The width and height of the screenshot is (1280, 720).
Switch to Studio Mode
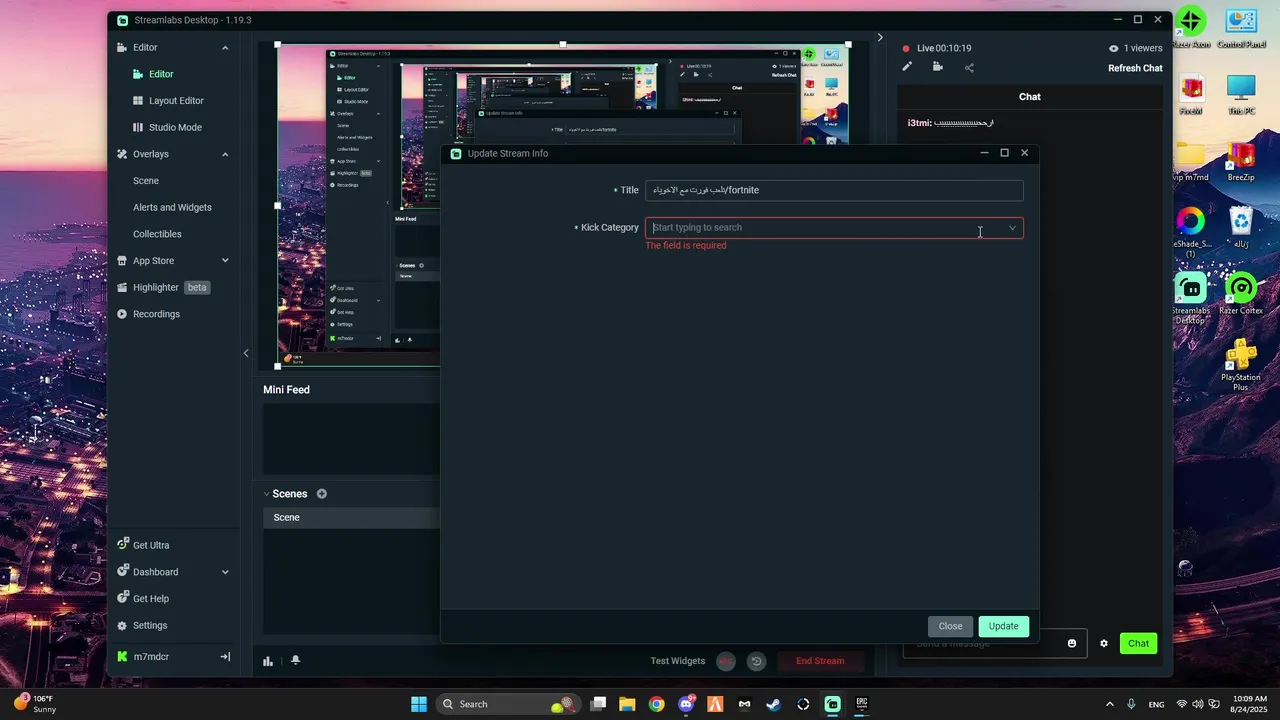175,127
